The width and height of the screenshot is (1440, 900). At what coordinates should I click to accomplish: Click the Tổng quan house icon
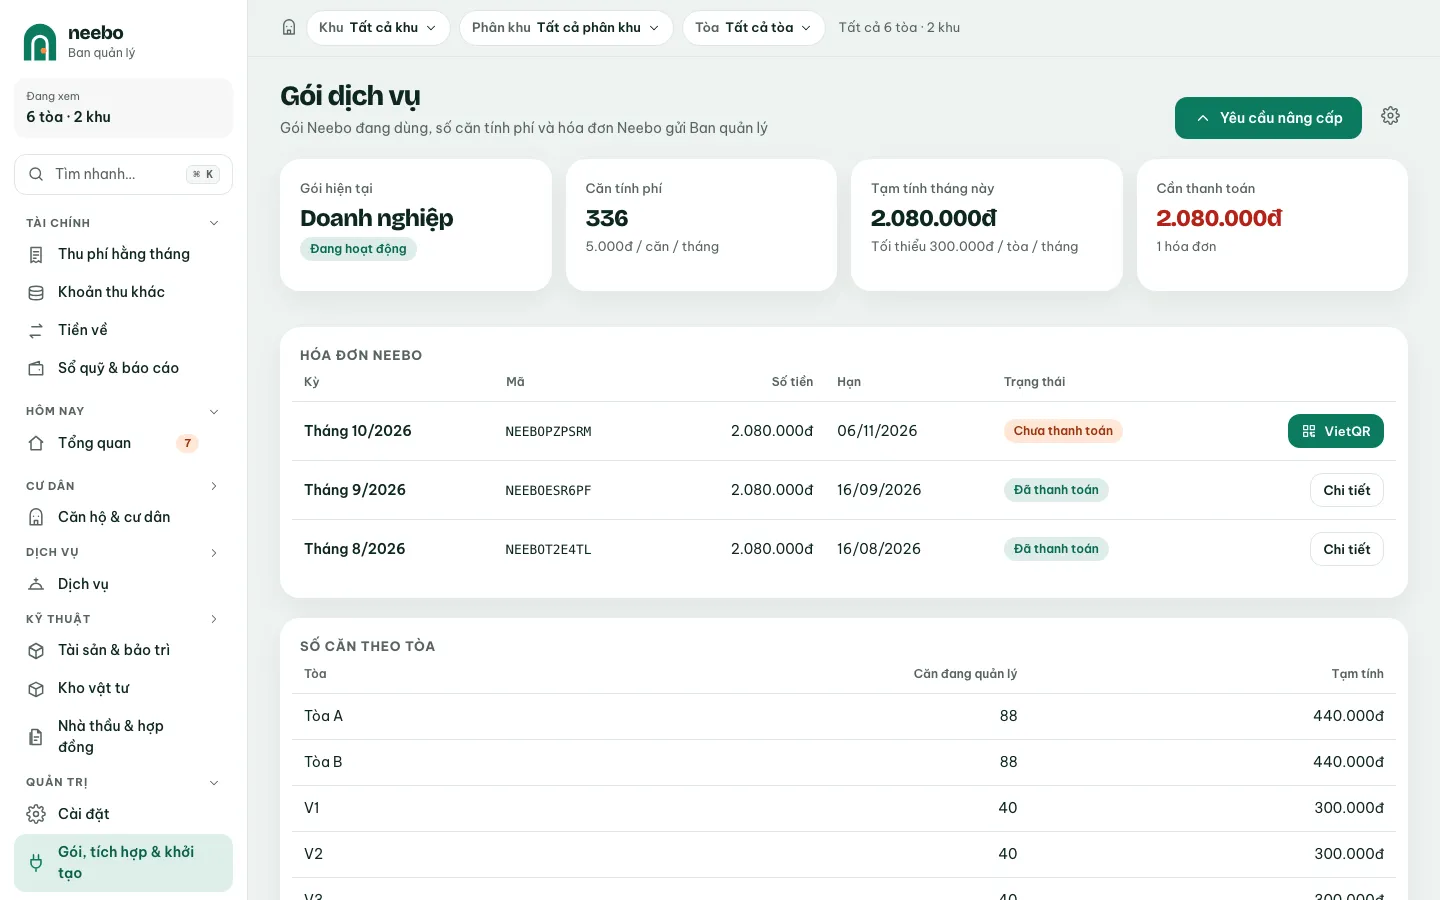[x=36, y=443]
